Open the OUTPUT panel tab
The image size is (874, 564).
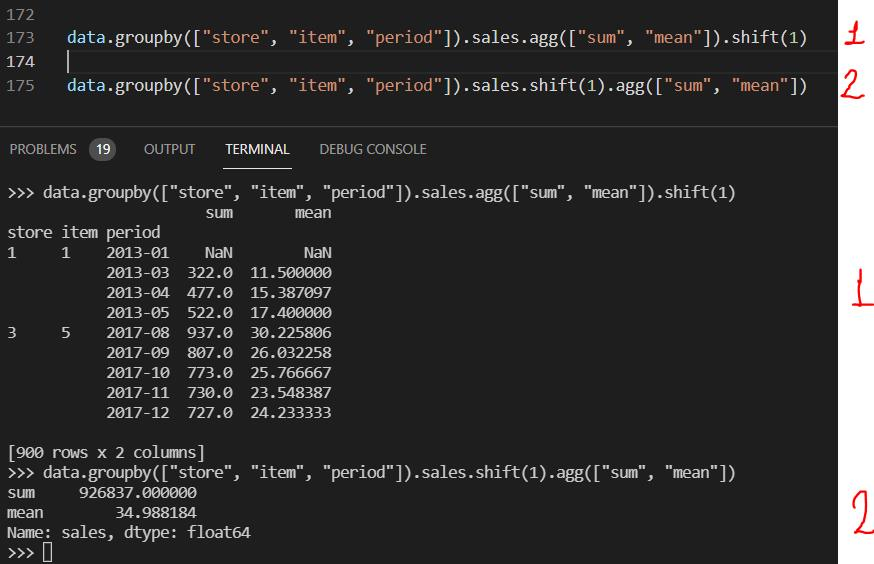[169, 149]
